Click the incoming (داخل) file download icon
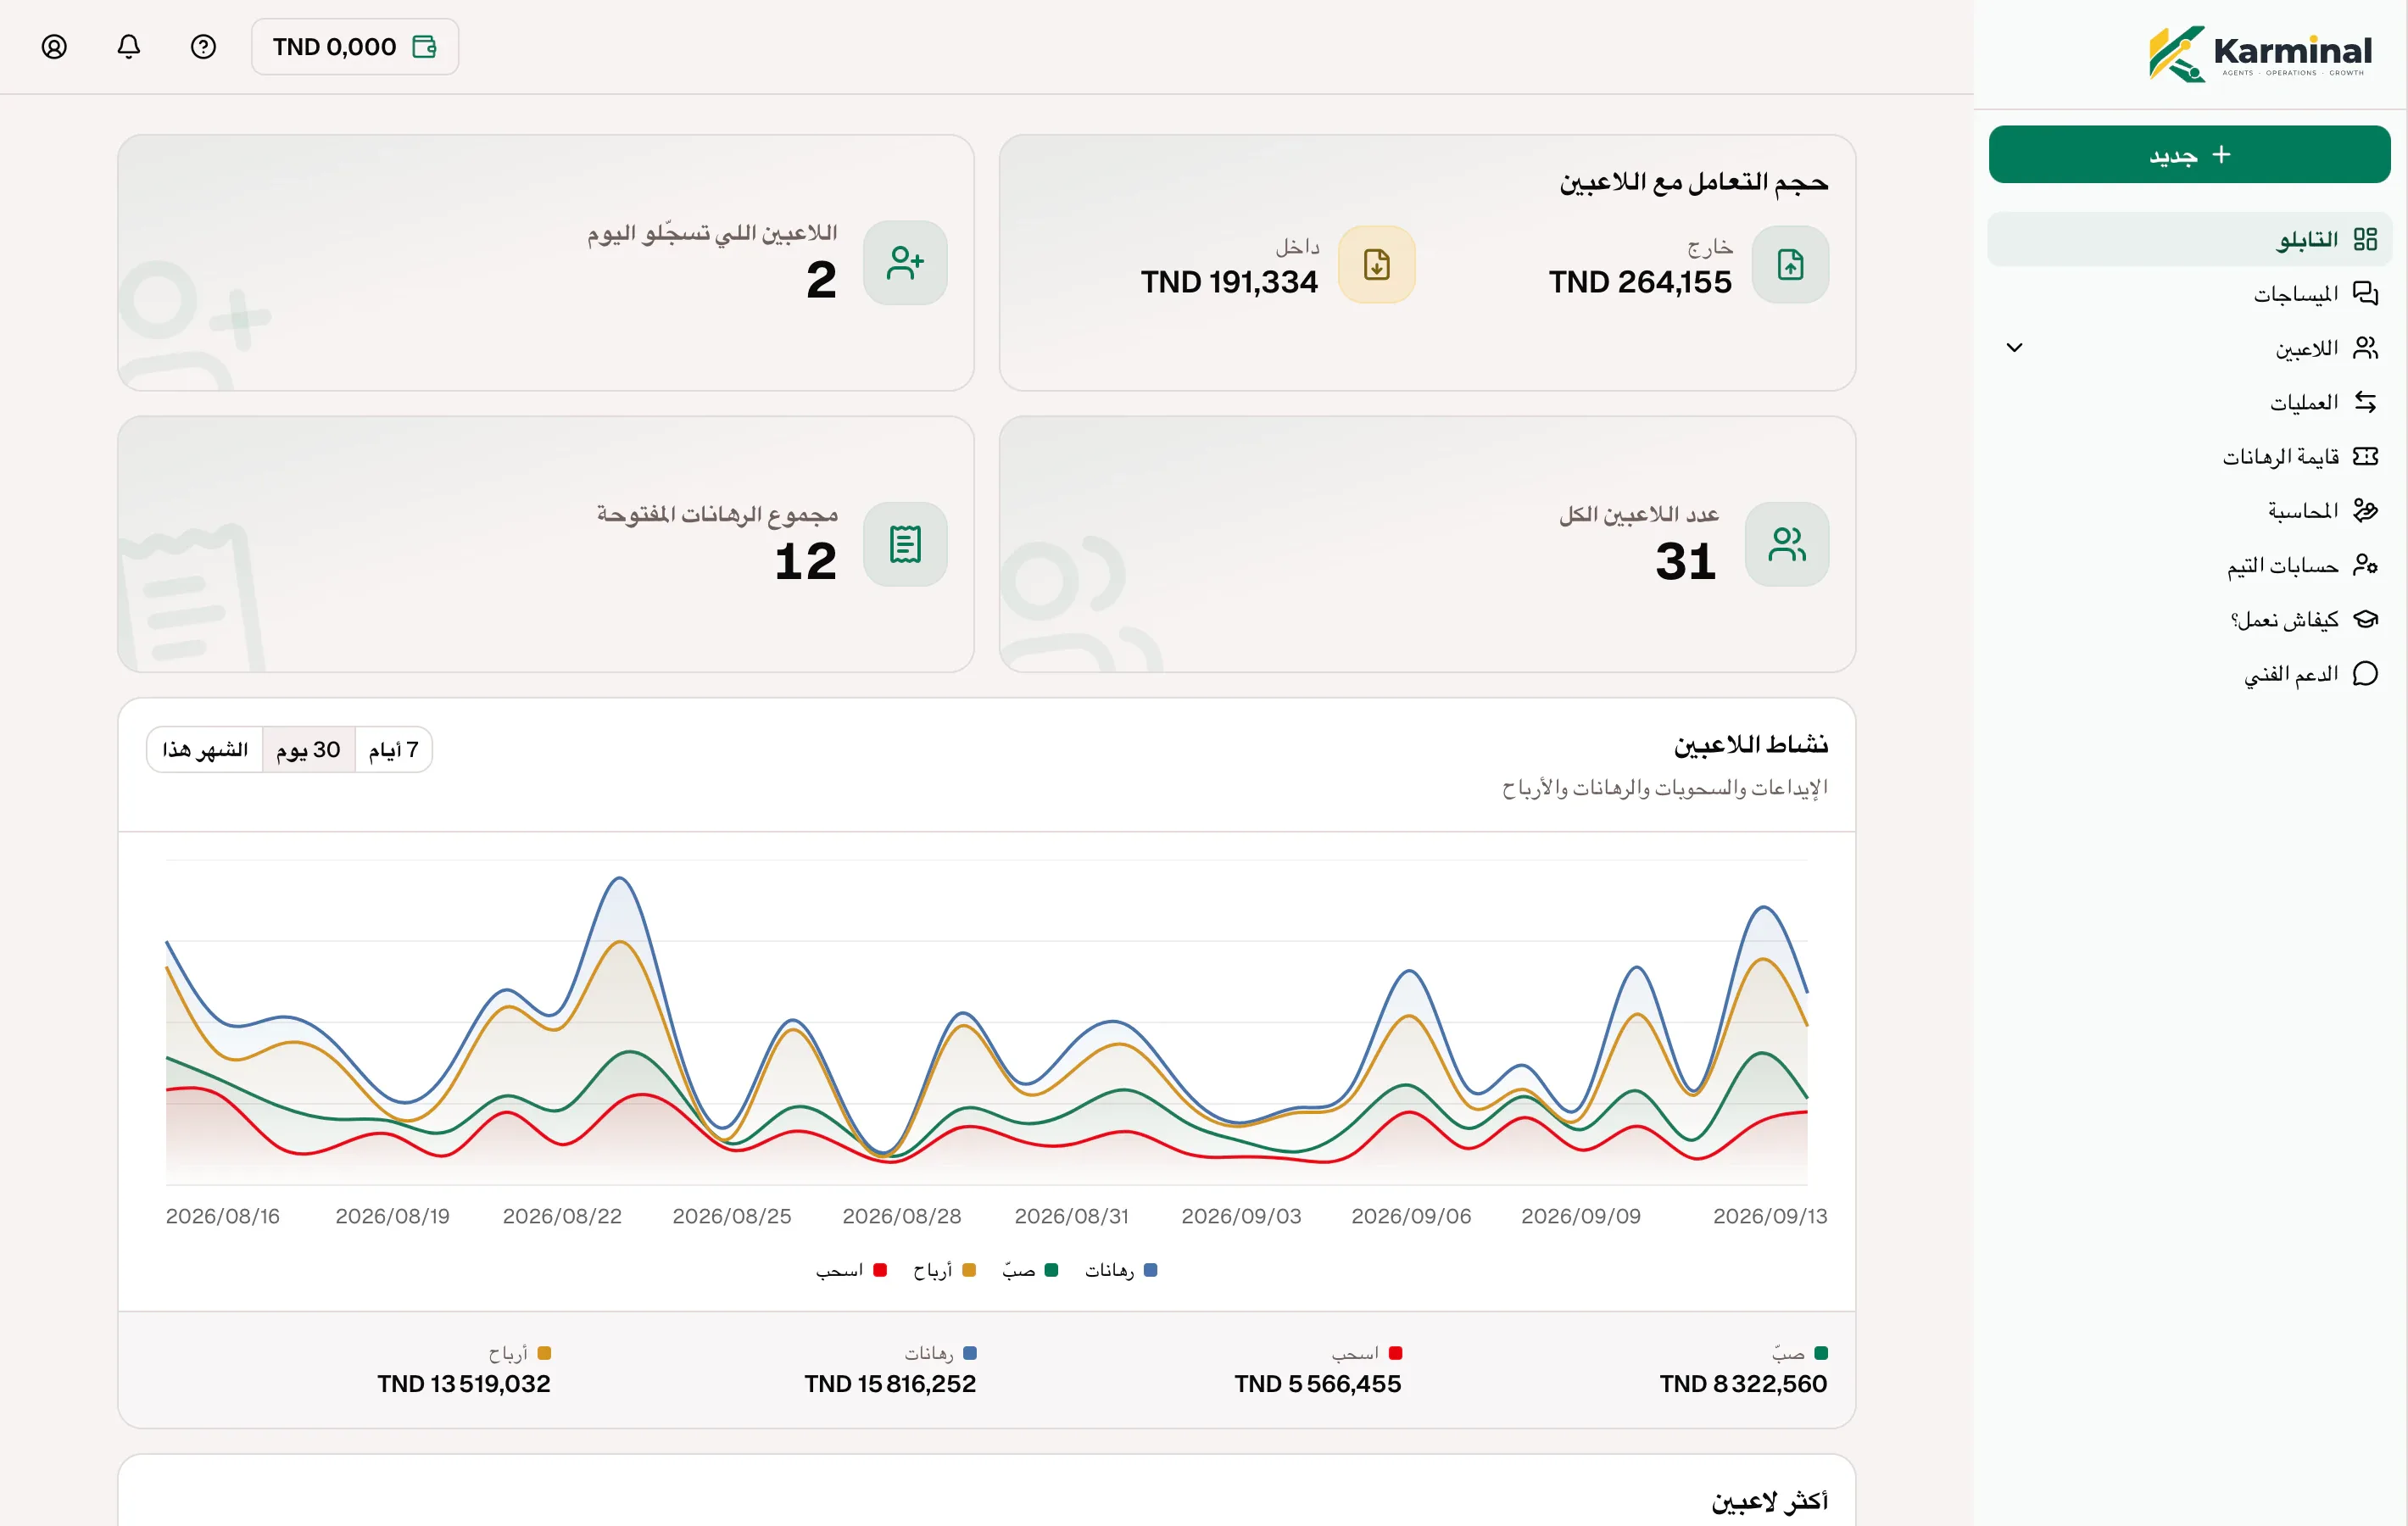Screen dimensions: 2408x1526 tap(1377, 264)
